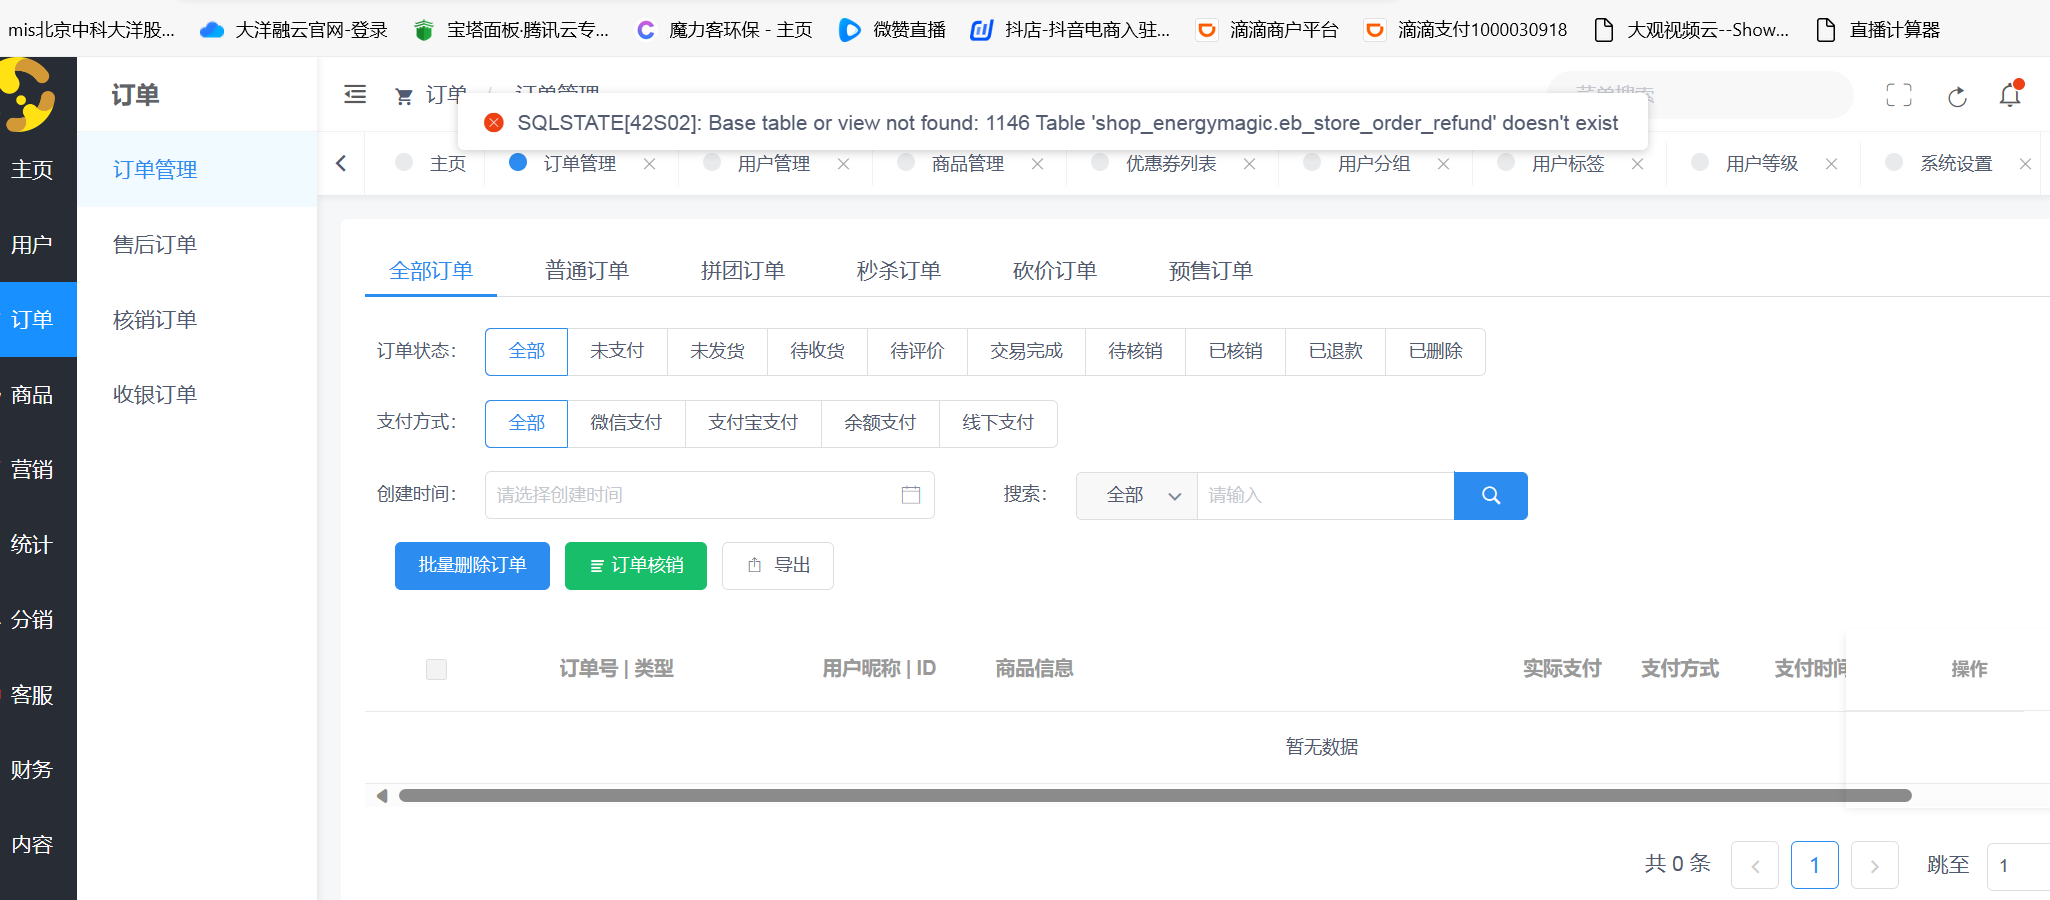Toggle fullscreen mode icon
The image size is (2050, 900).
(x=1899, y=95)
